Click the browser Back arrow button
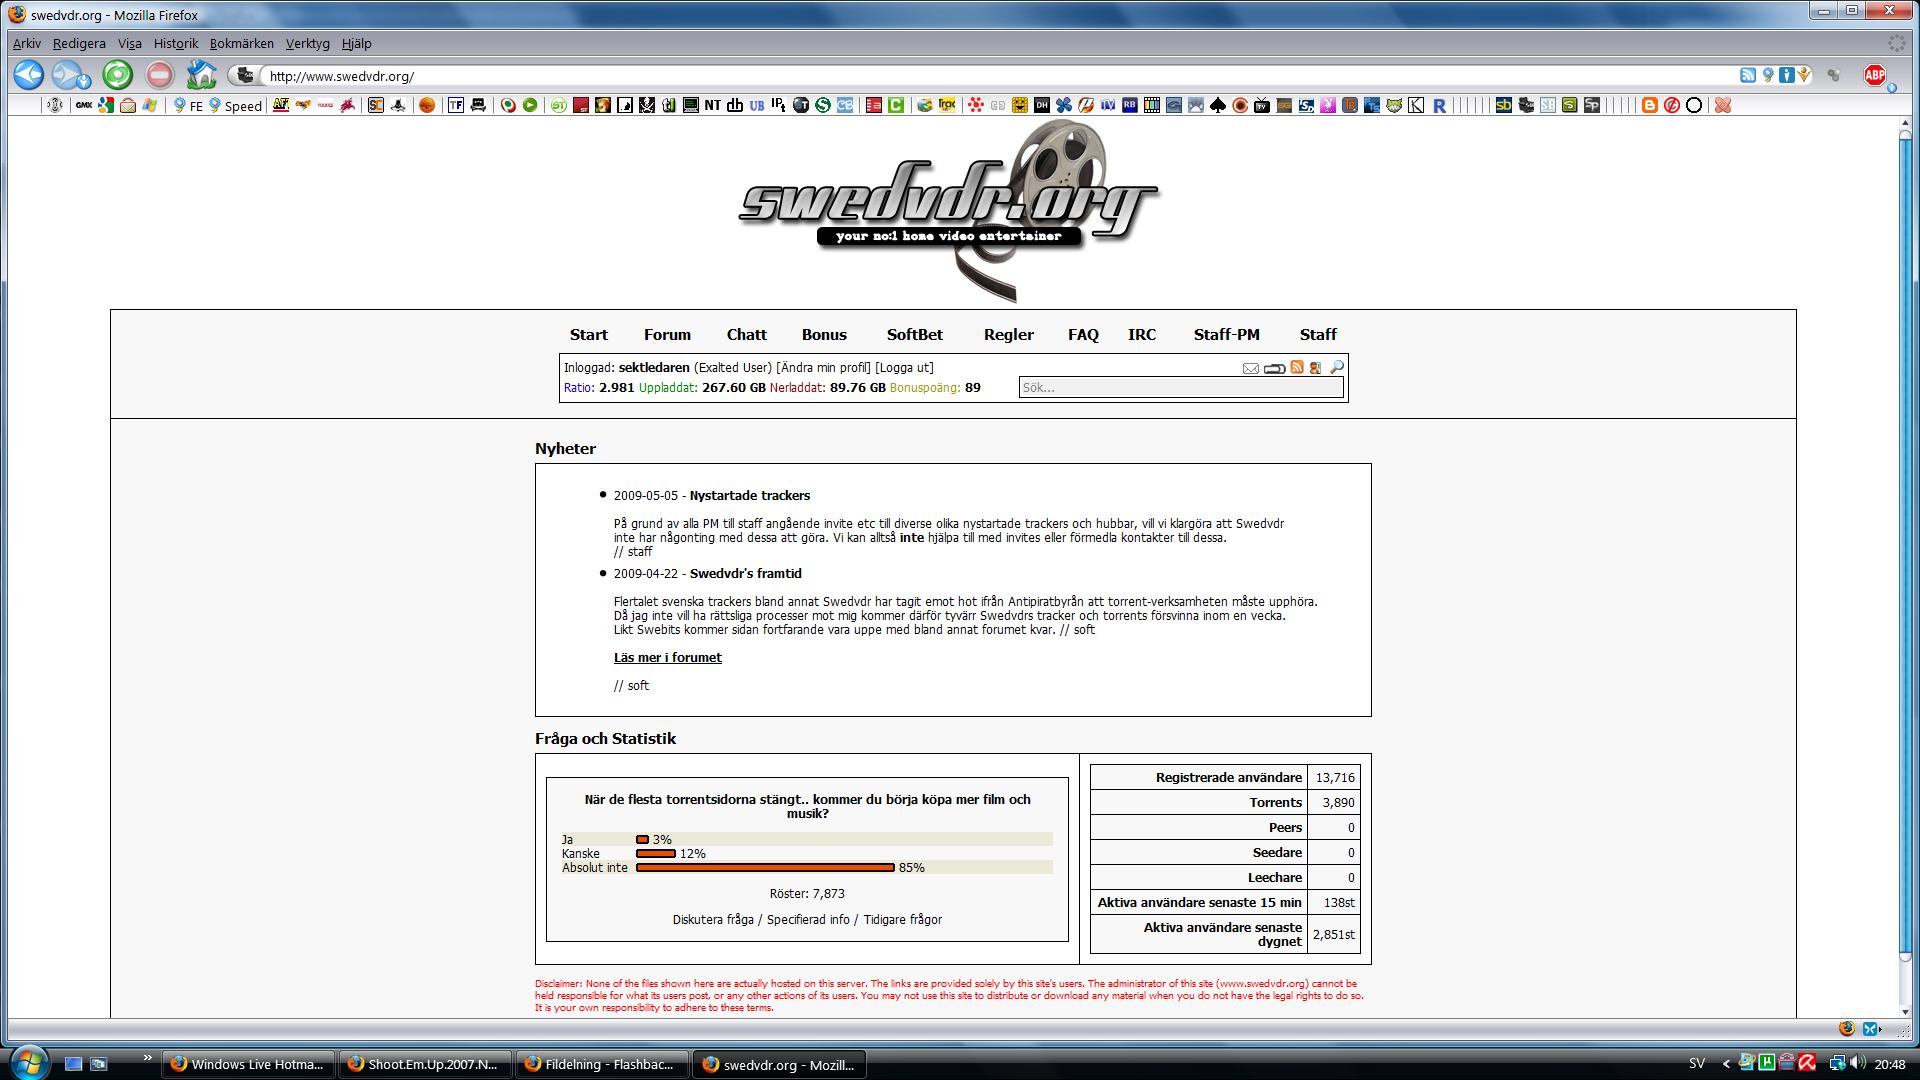This screenshot has height=1080, width=1920. click(28, 75)
